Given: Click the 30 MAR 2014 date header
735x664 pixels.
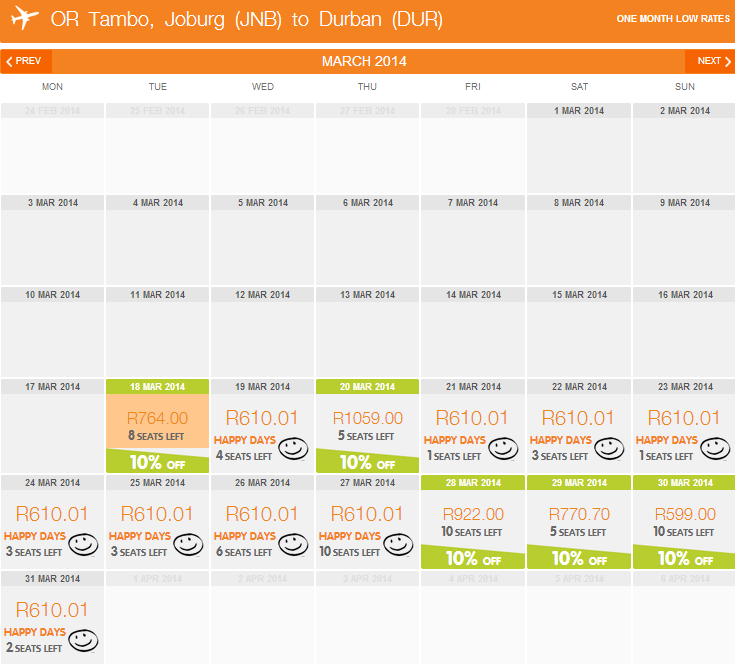Looking at the screenshot, I should (x=684, y=483).
